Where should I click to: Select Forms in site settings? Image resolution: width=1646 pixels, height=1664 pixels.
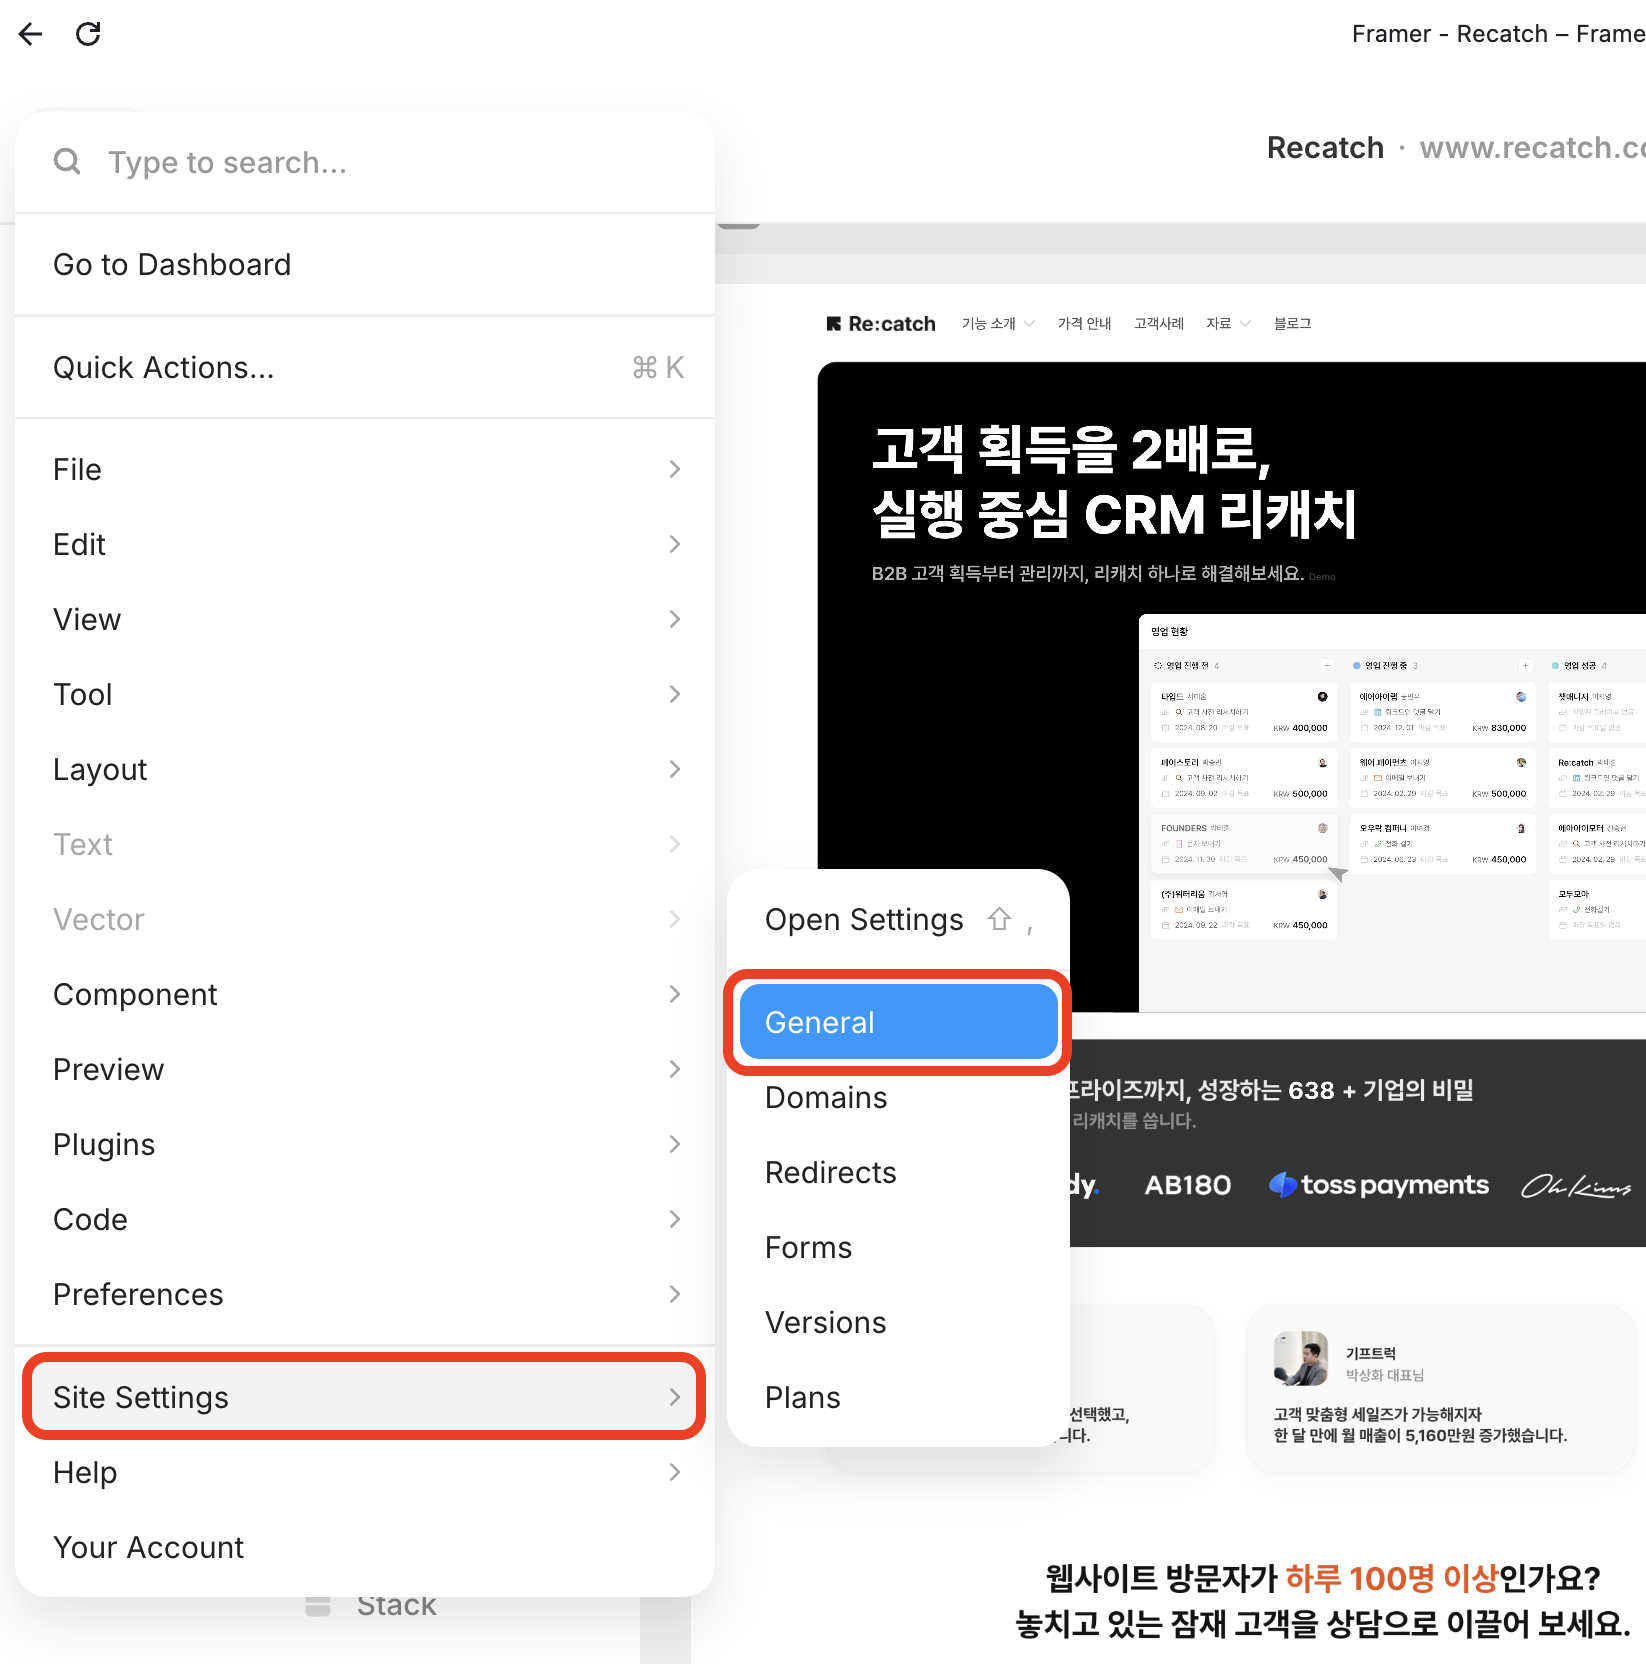pos(898,1247)
